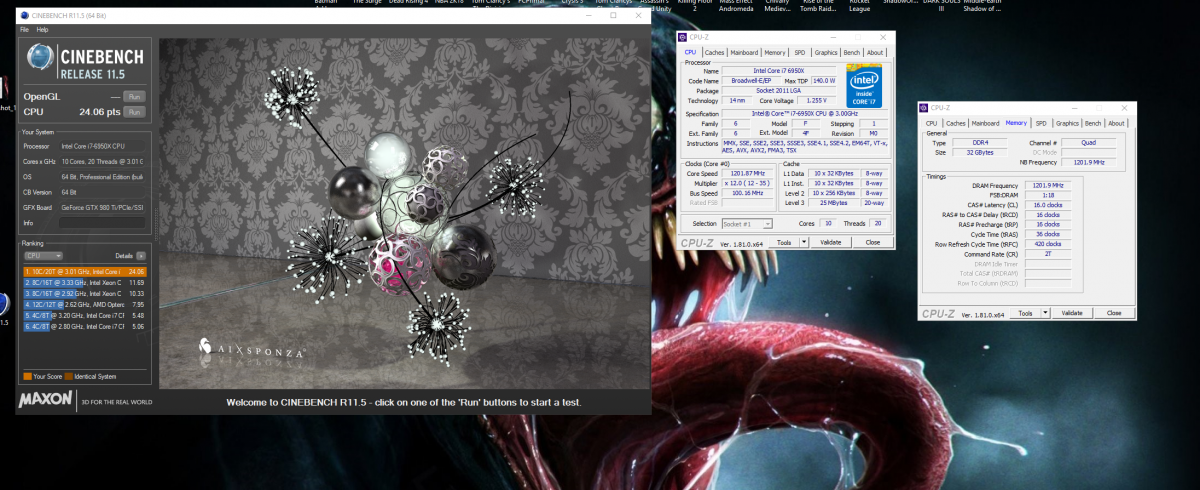Open Tools dropdown arrow in Memory-tab CPU-Z window
Image resolution: width=1200 pixels, height=490 pixels.
tap(1044, 313)
